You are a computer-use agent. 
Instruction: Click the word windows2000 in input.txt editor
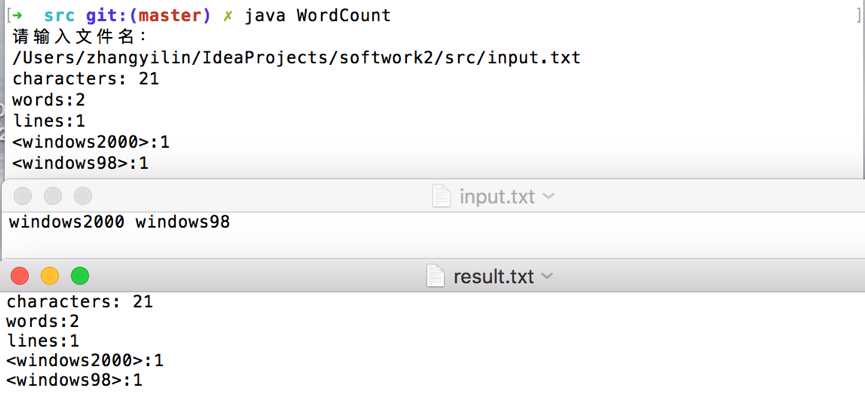click(66, 222)
